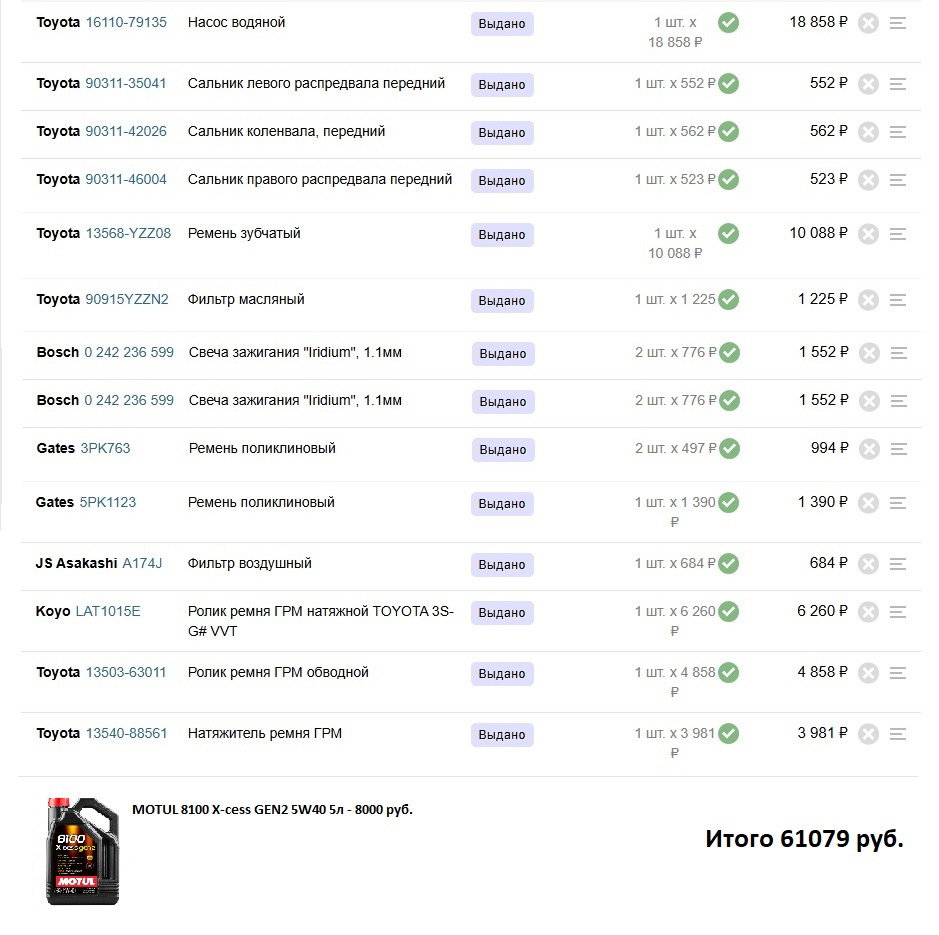The width and height of the screenshot is (939, 935).
Task: Click the Gates 3PK763 part number
Action: tap(105, 448)
